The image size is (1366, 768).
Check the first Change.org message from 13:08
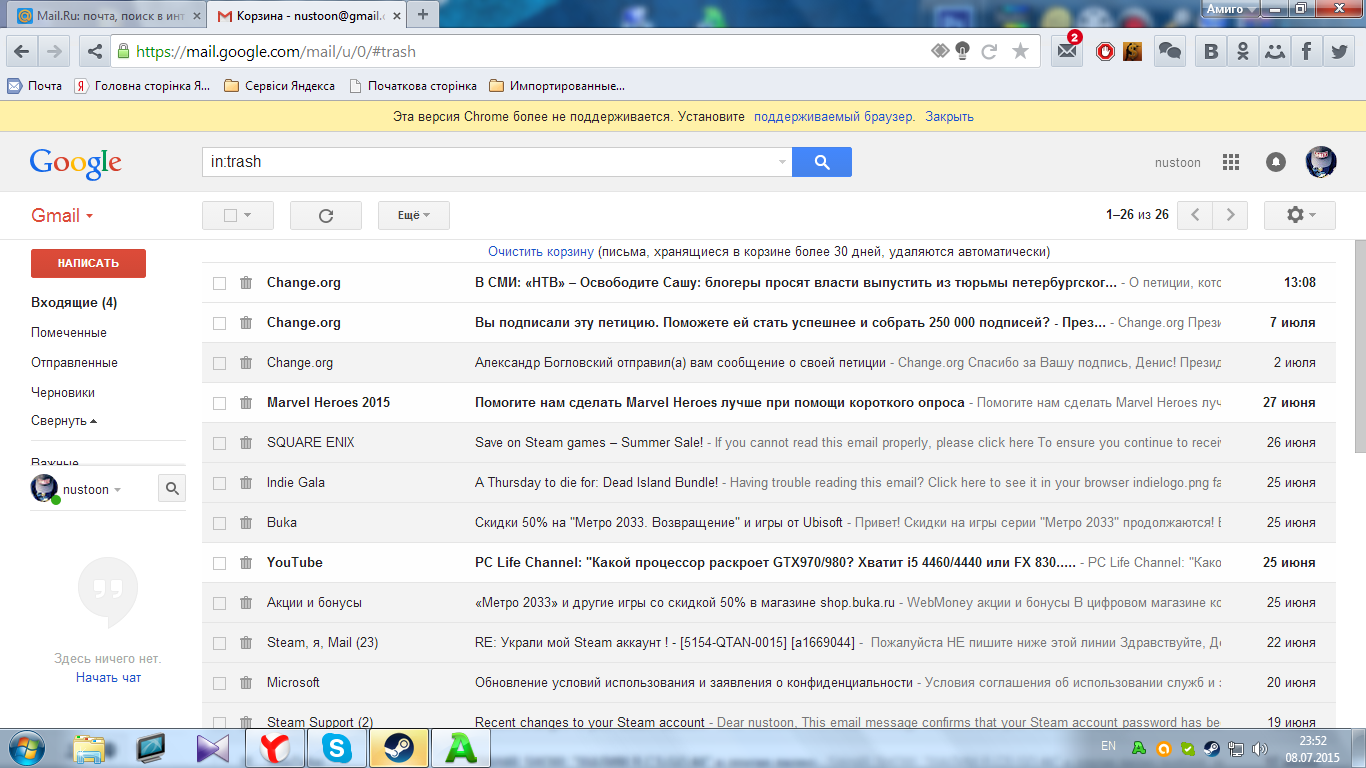[219, 283]
